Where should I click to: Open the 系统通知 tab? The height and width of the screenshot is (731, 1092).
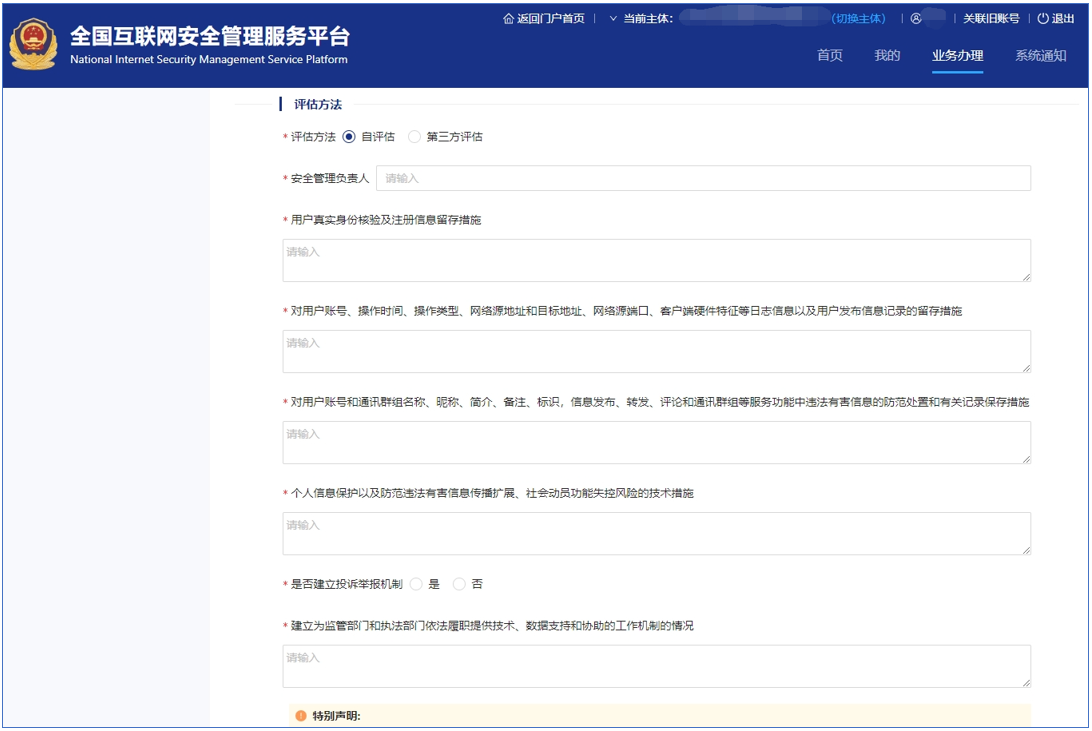pos(1040,56)
